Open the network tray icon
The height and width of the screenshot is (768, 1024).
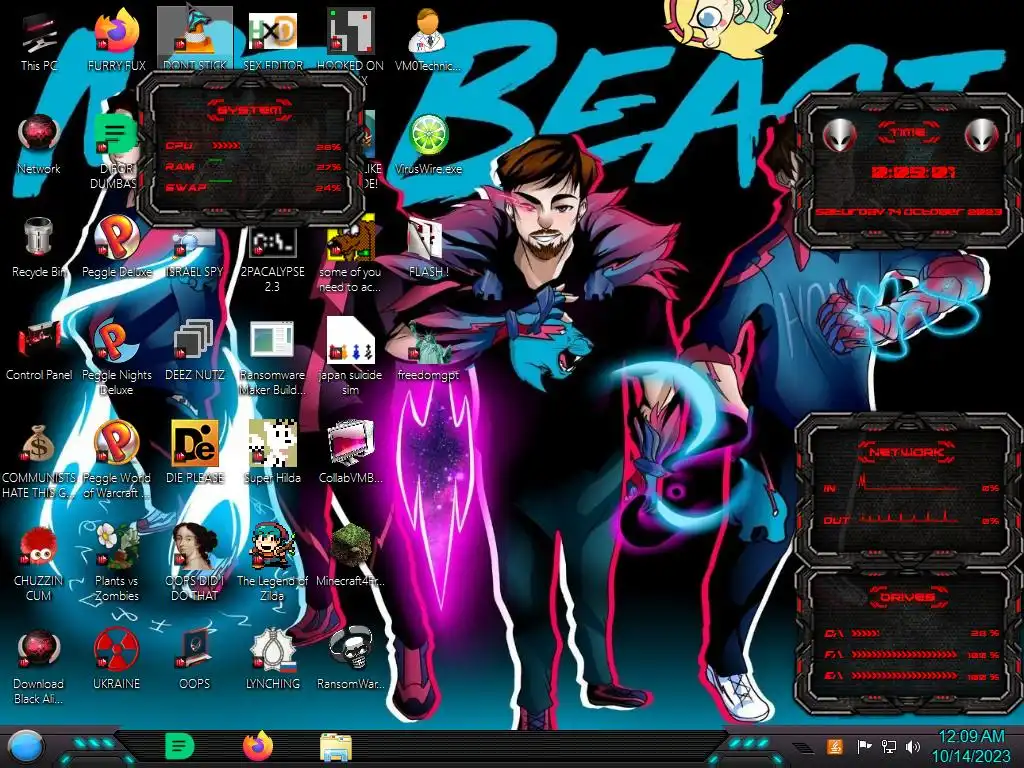[889, 746]
